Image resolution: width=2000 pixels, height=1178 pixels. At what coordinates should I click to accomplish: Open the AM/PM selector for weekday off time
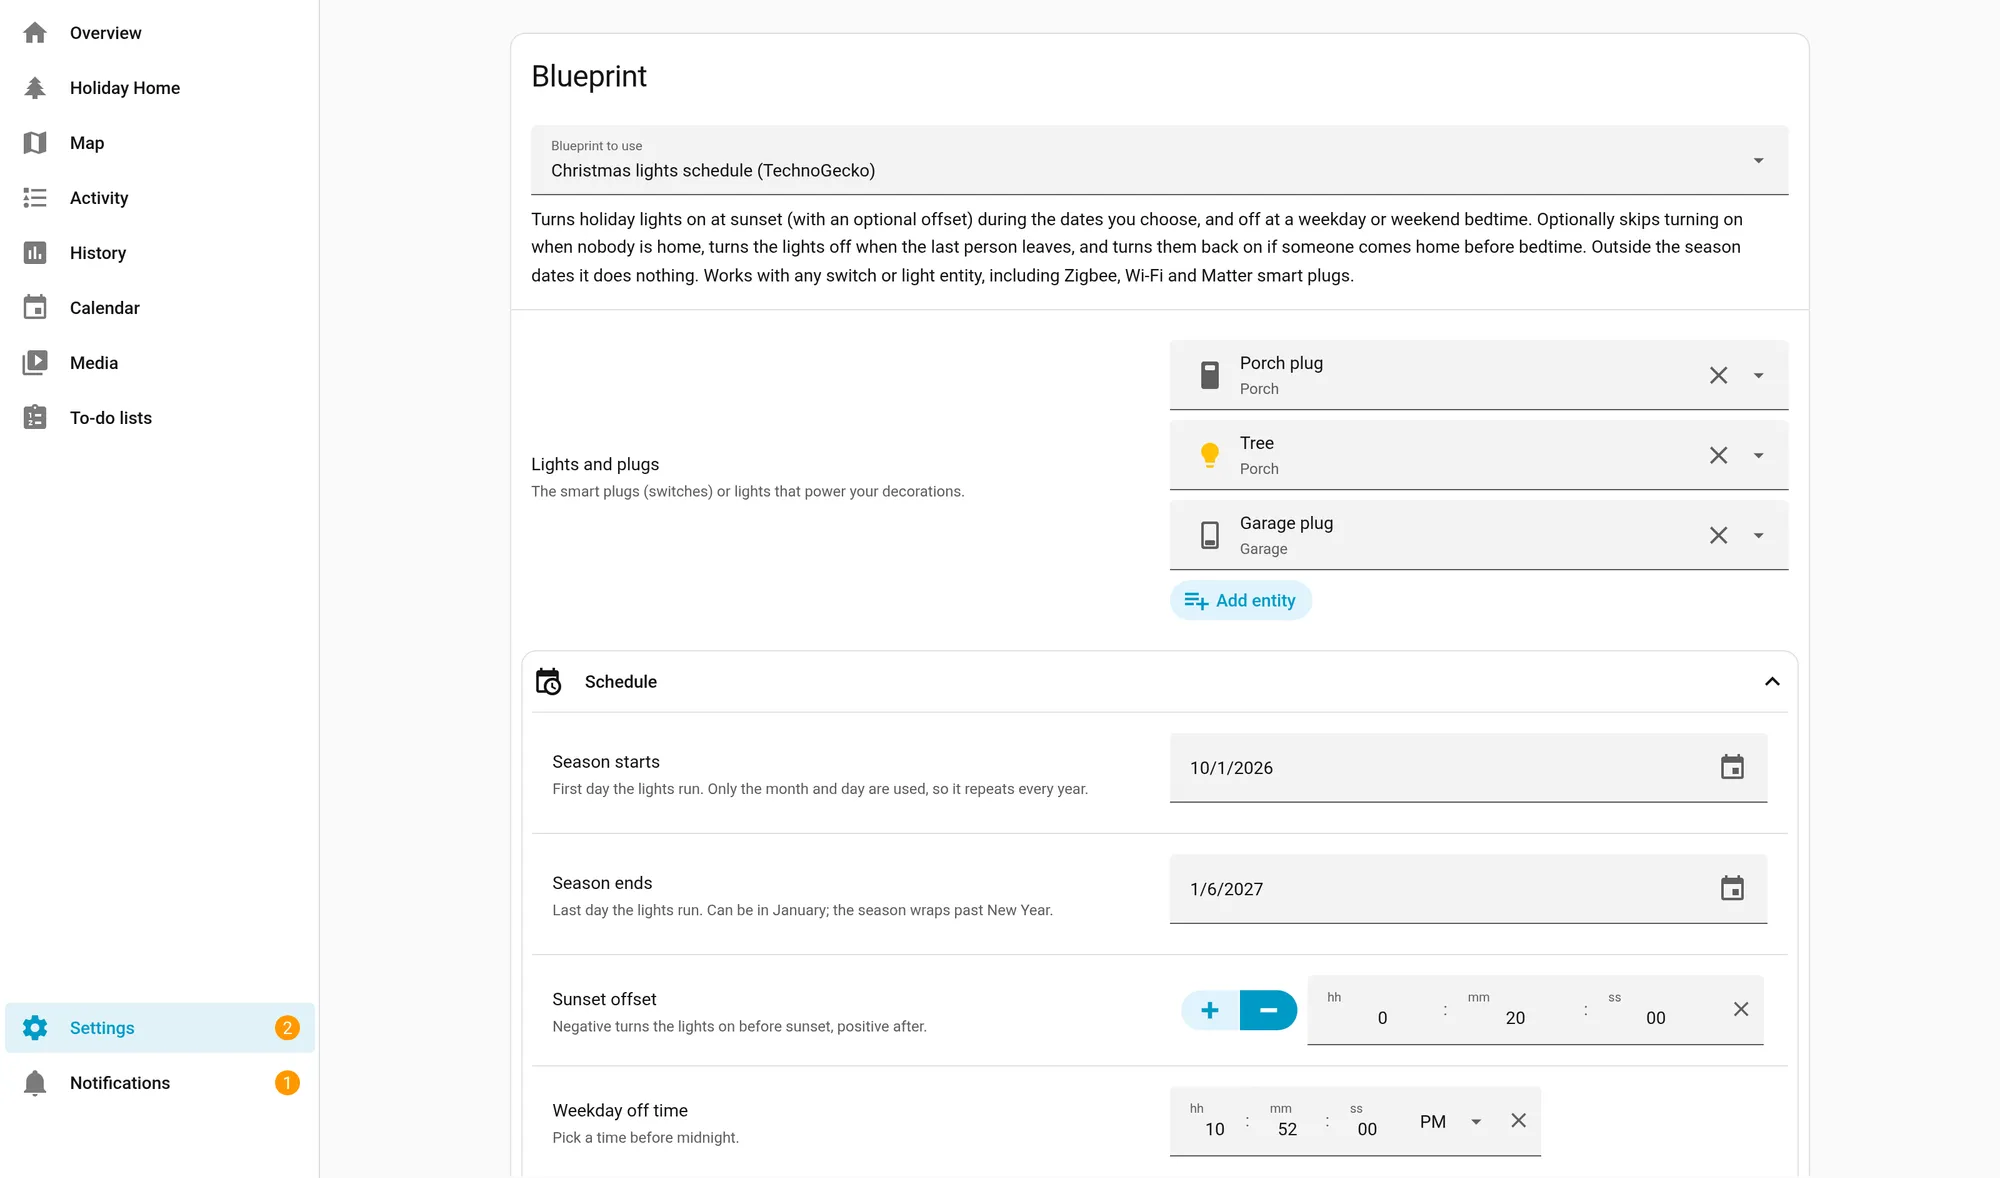tap(1450, 1122)
